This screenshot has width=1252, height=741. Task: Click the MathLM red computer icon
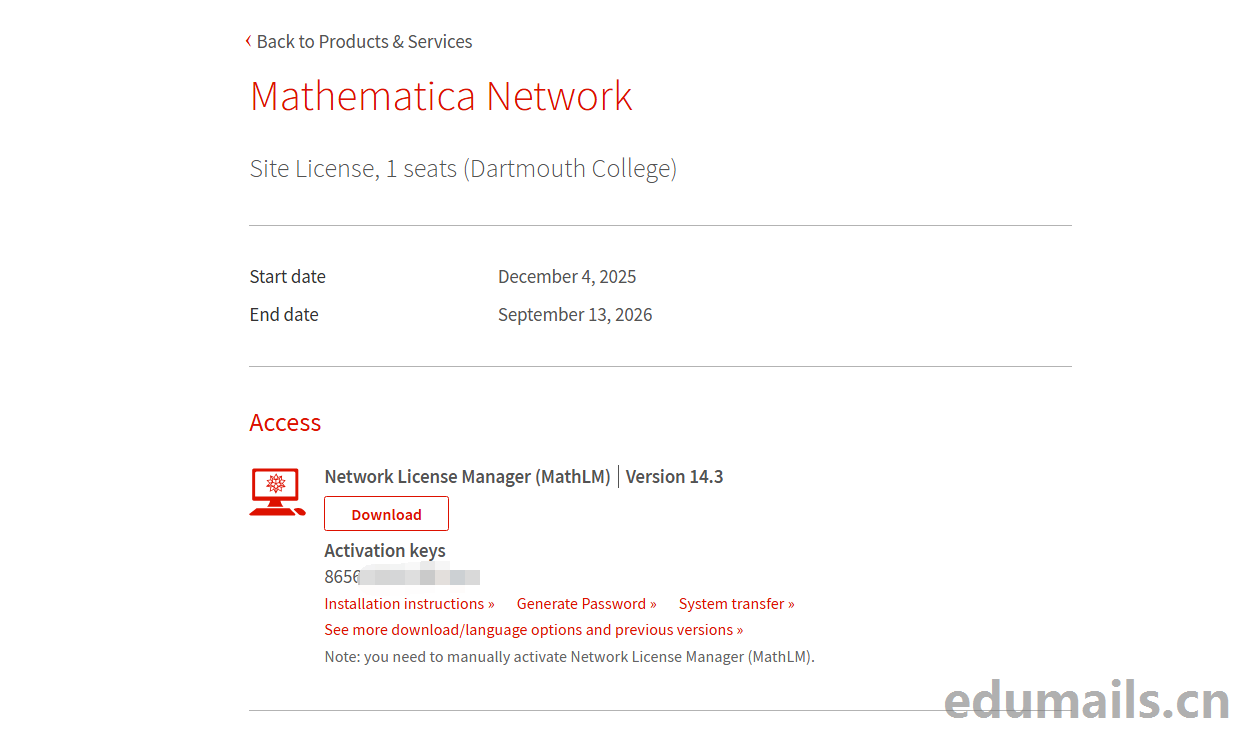pos(276,491)
